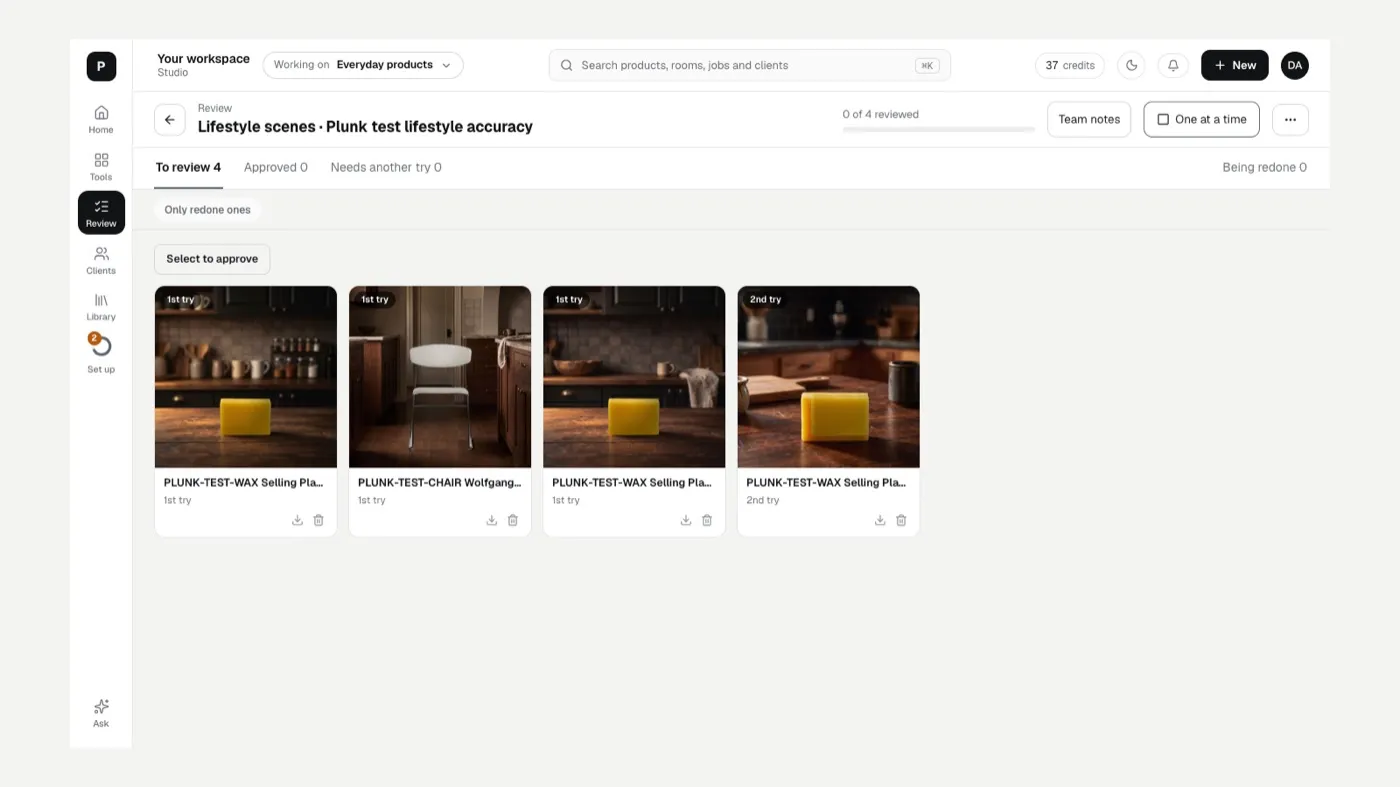The image size is (1400, 787).
Task: Open the New creation menu
Action: coord(1235,65)
